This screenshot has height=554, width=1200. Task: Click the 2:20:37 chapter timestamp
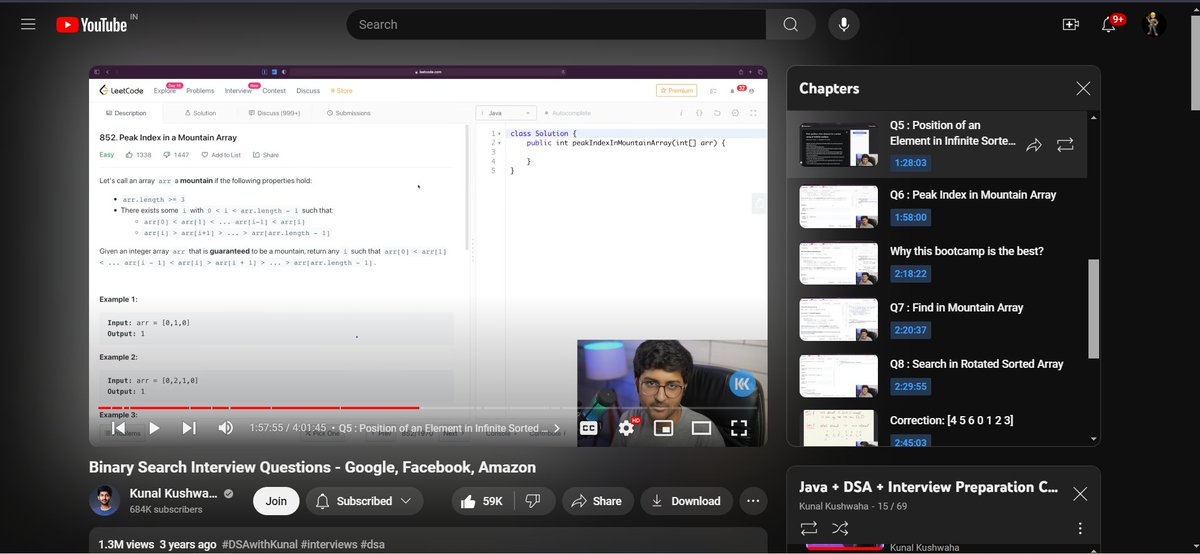(910, 330)
